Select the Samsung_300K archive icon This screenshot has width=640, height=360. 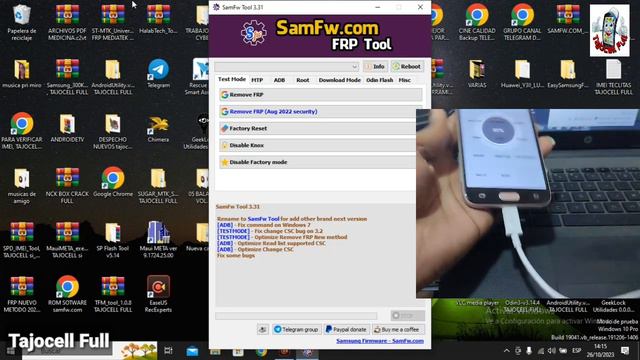pyautogui.click(x=67, y=77)
